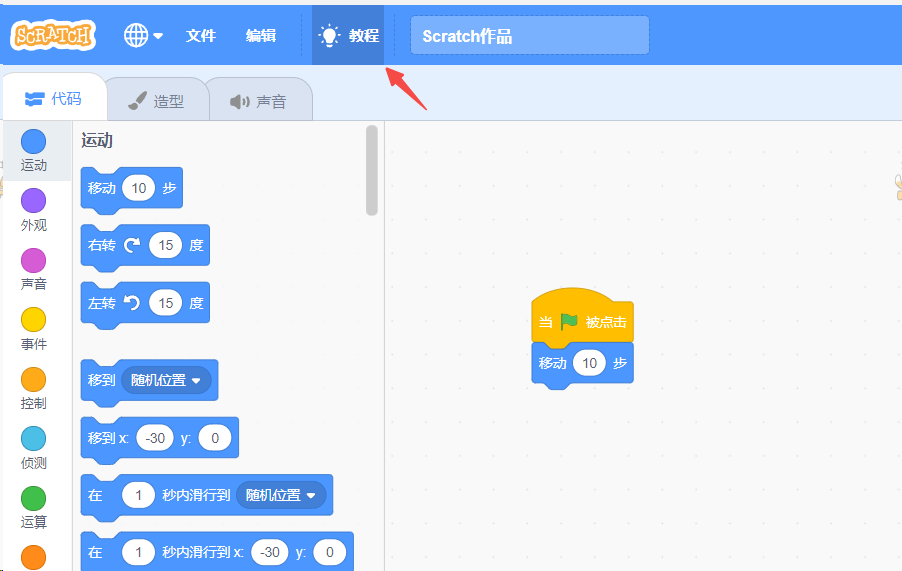Screen dimensions: 902x571
Task: Click the 右转 clockwise arrow icon
Action: point(132,245)
